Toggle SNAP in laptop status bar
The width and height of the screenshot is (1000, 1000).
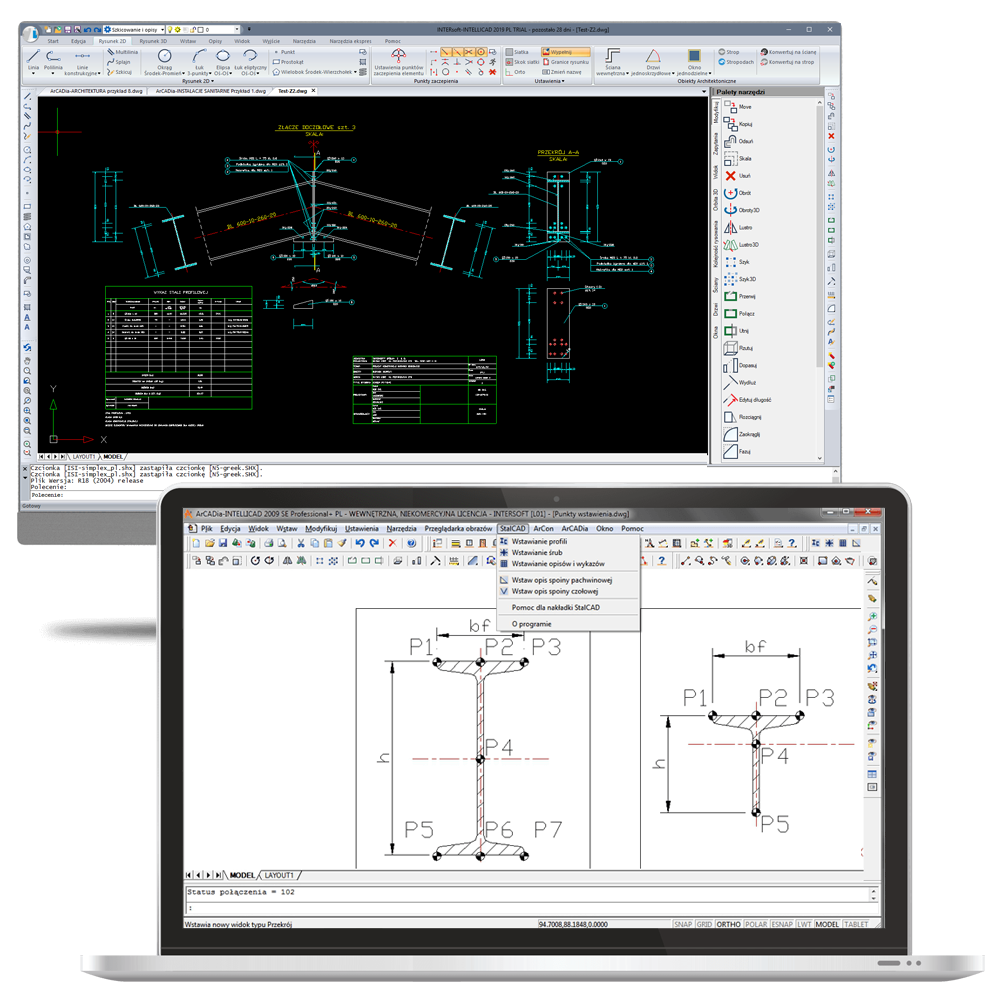point(683,925)
